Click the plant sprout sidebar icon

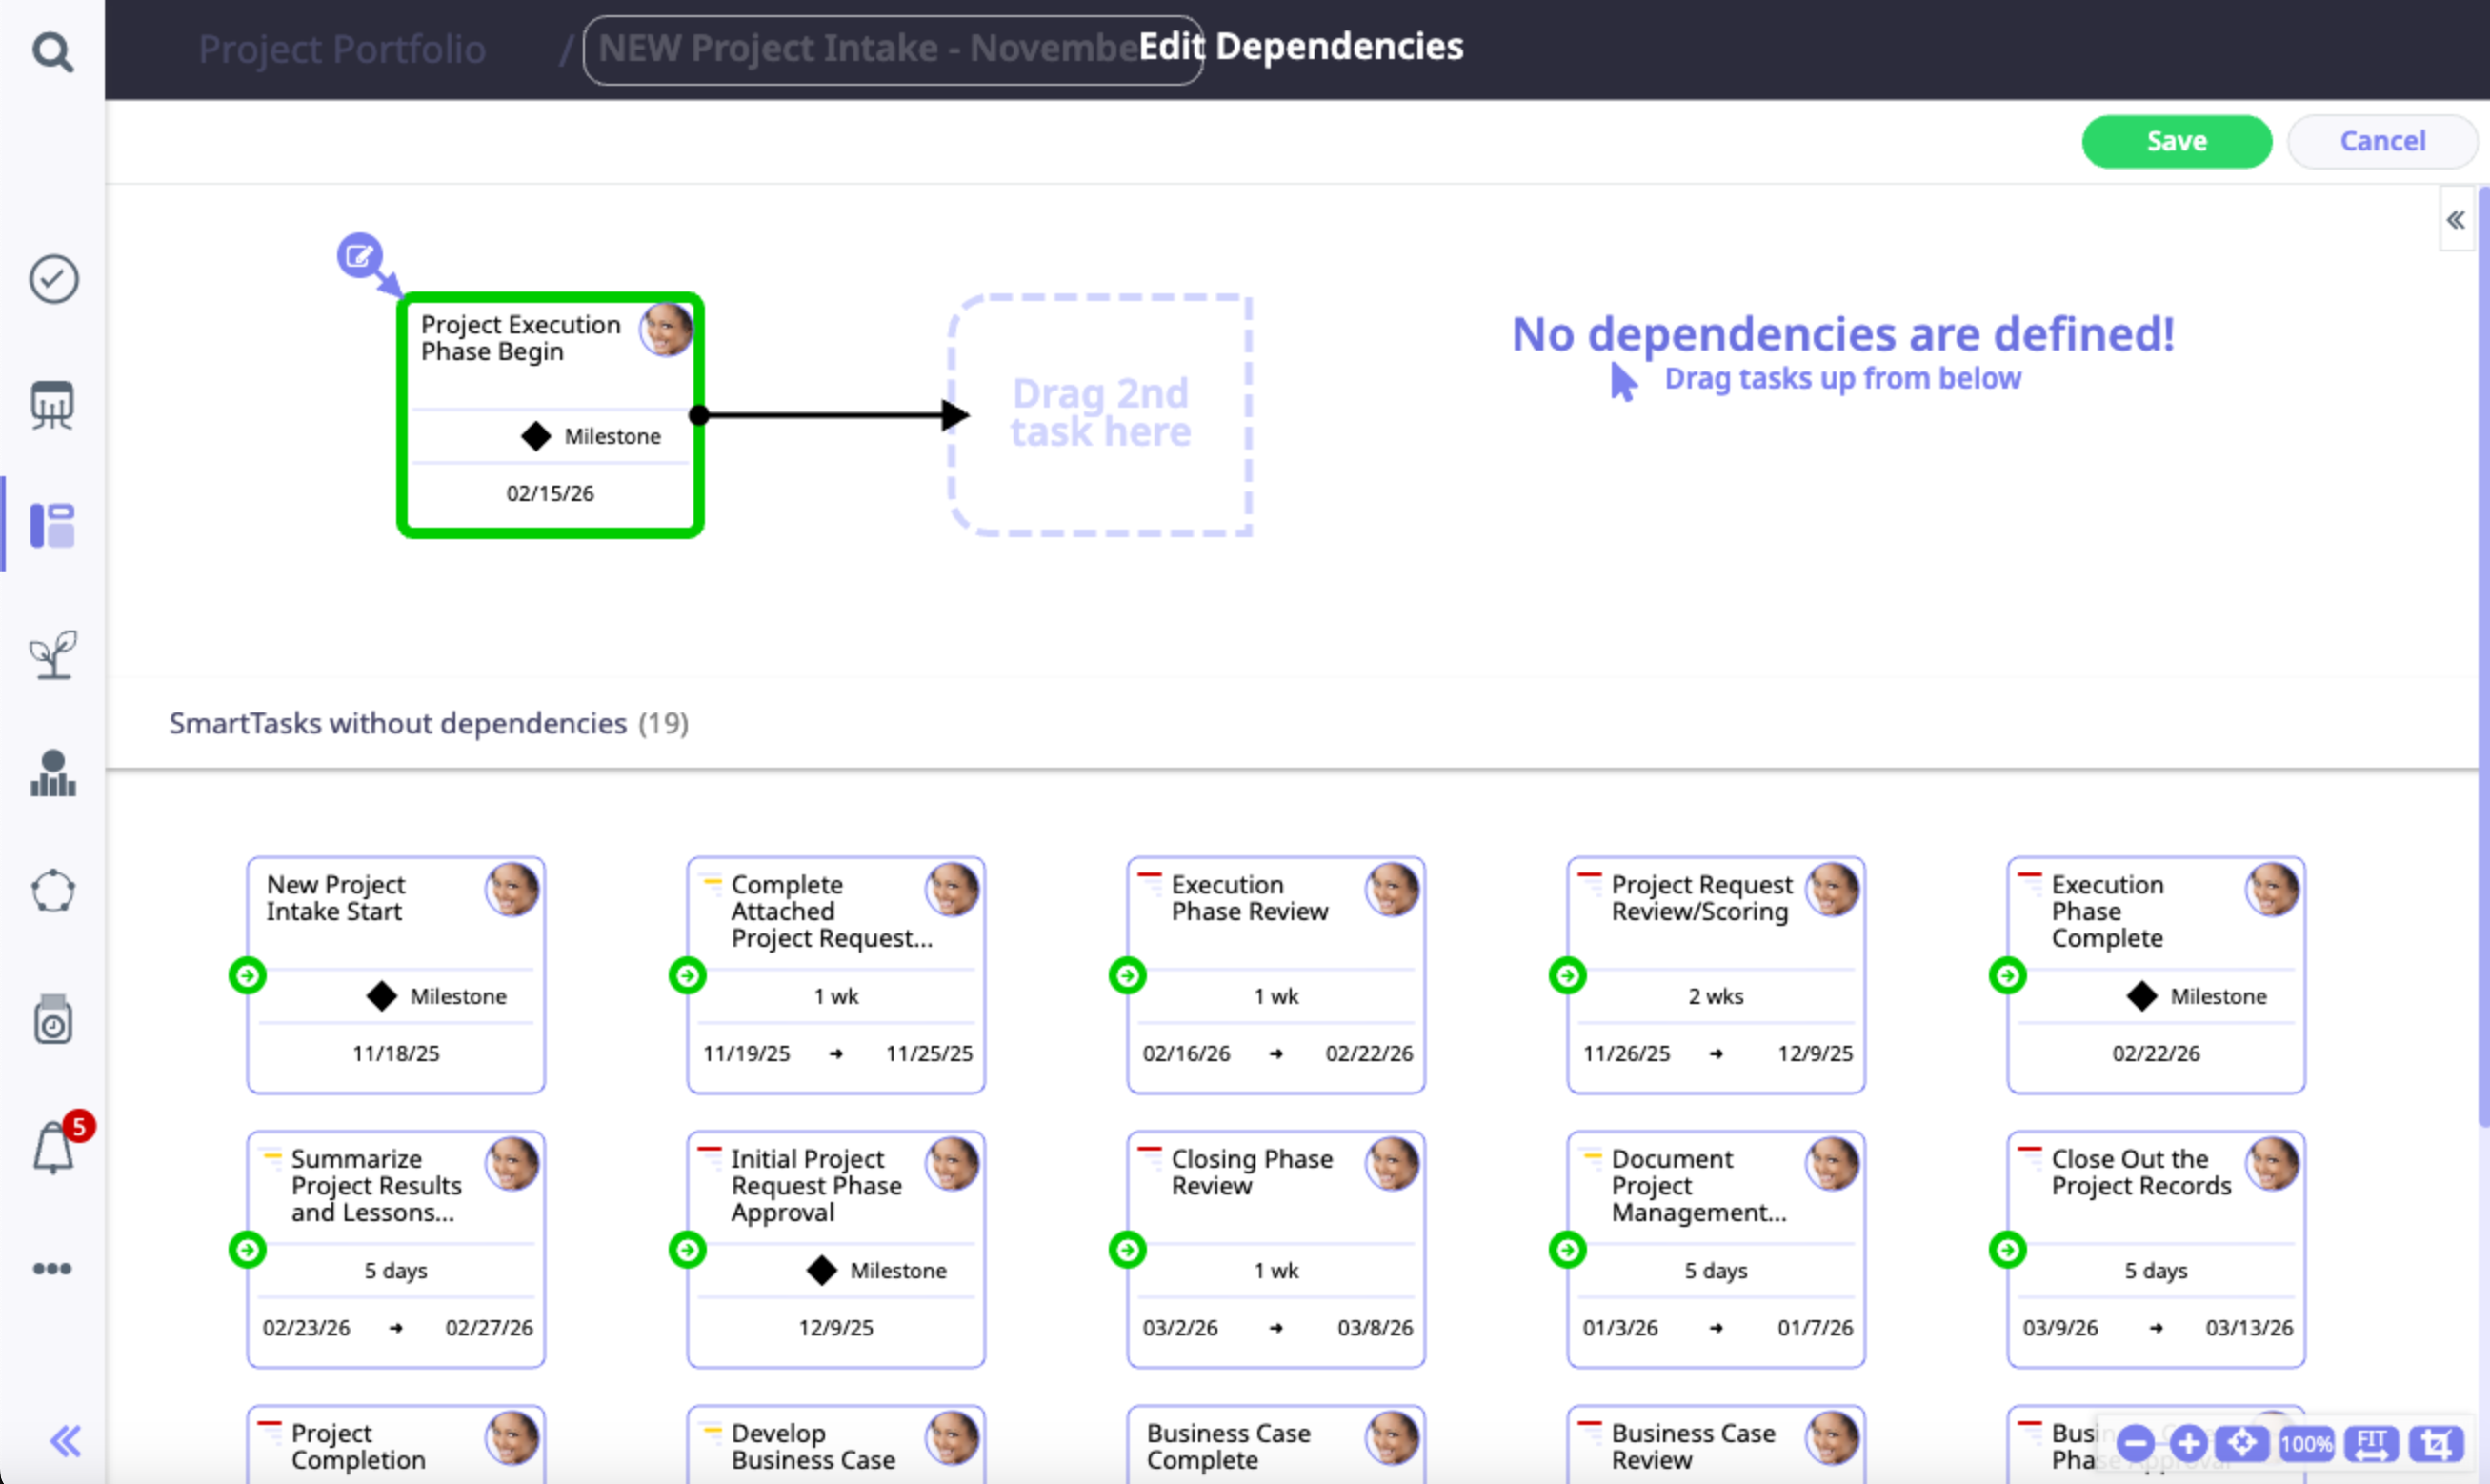click(53, 654)
